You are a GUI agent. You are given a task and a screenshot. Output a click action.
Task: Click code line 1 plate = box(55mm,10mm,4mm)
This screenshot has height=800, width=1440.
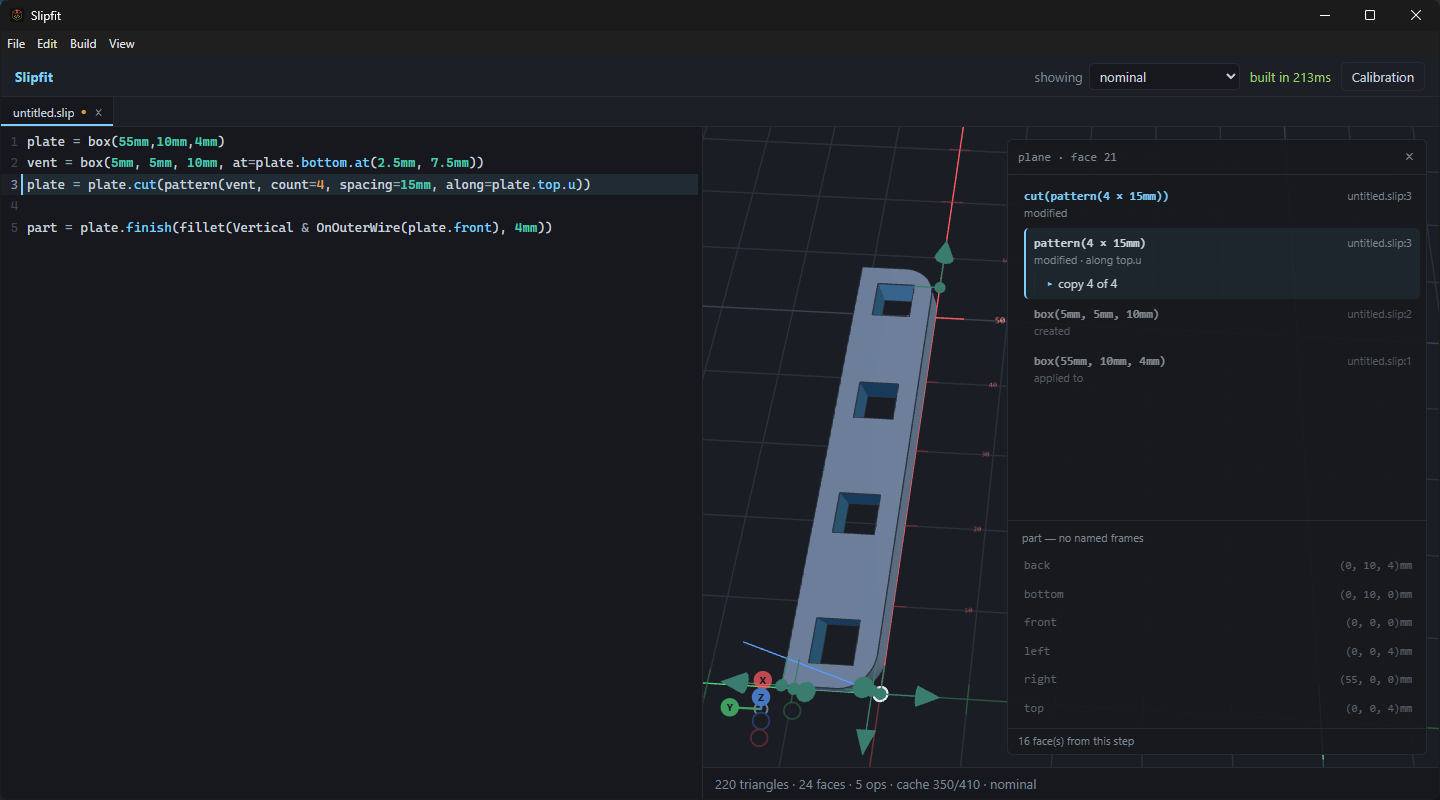(x=126, y=141)
